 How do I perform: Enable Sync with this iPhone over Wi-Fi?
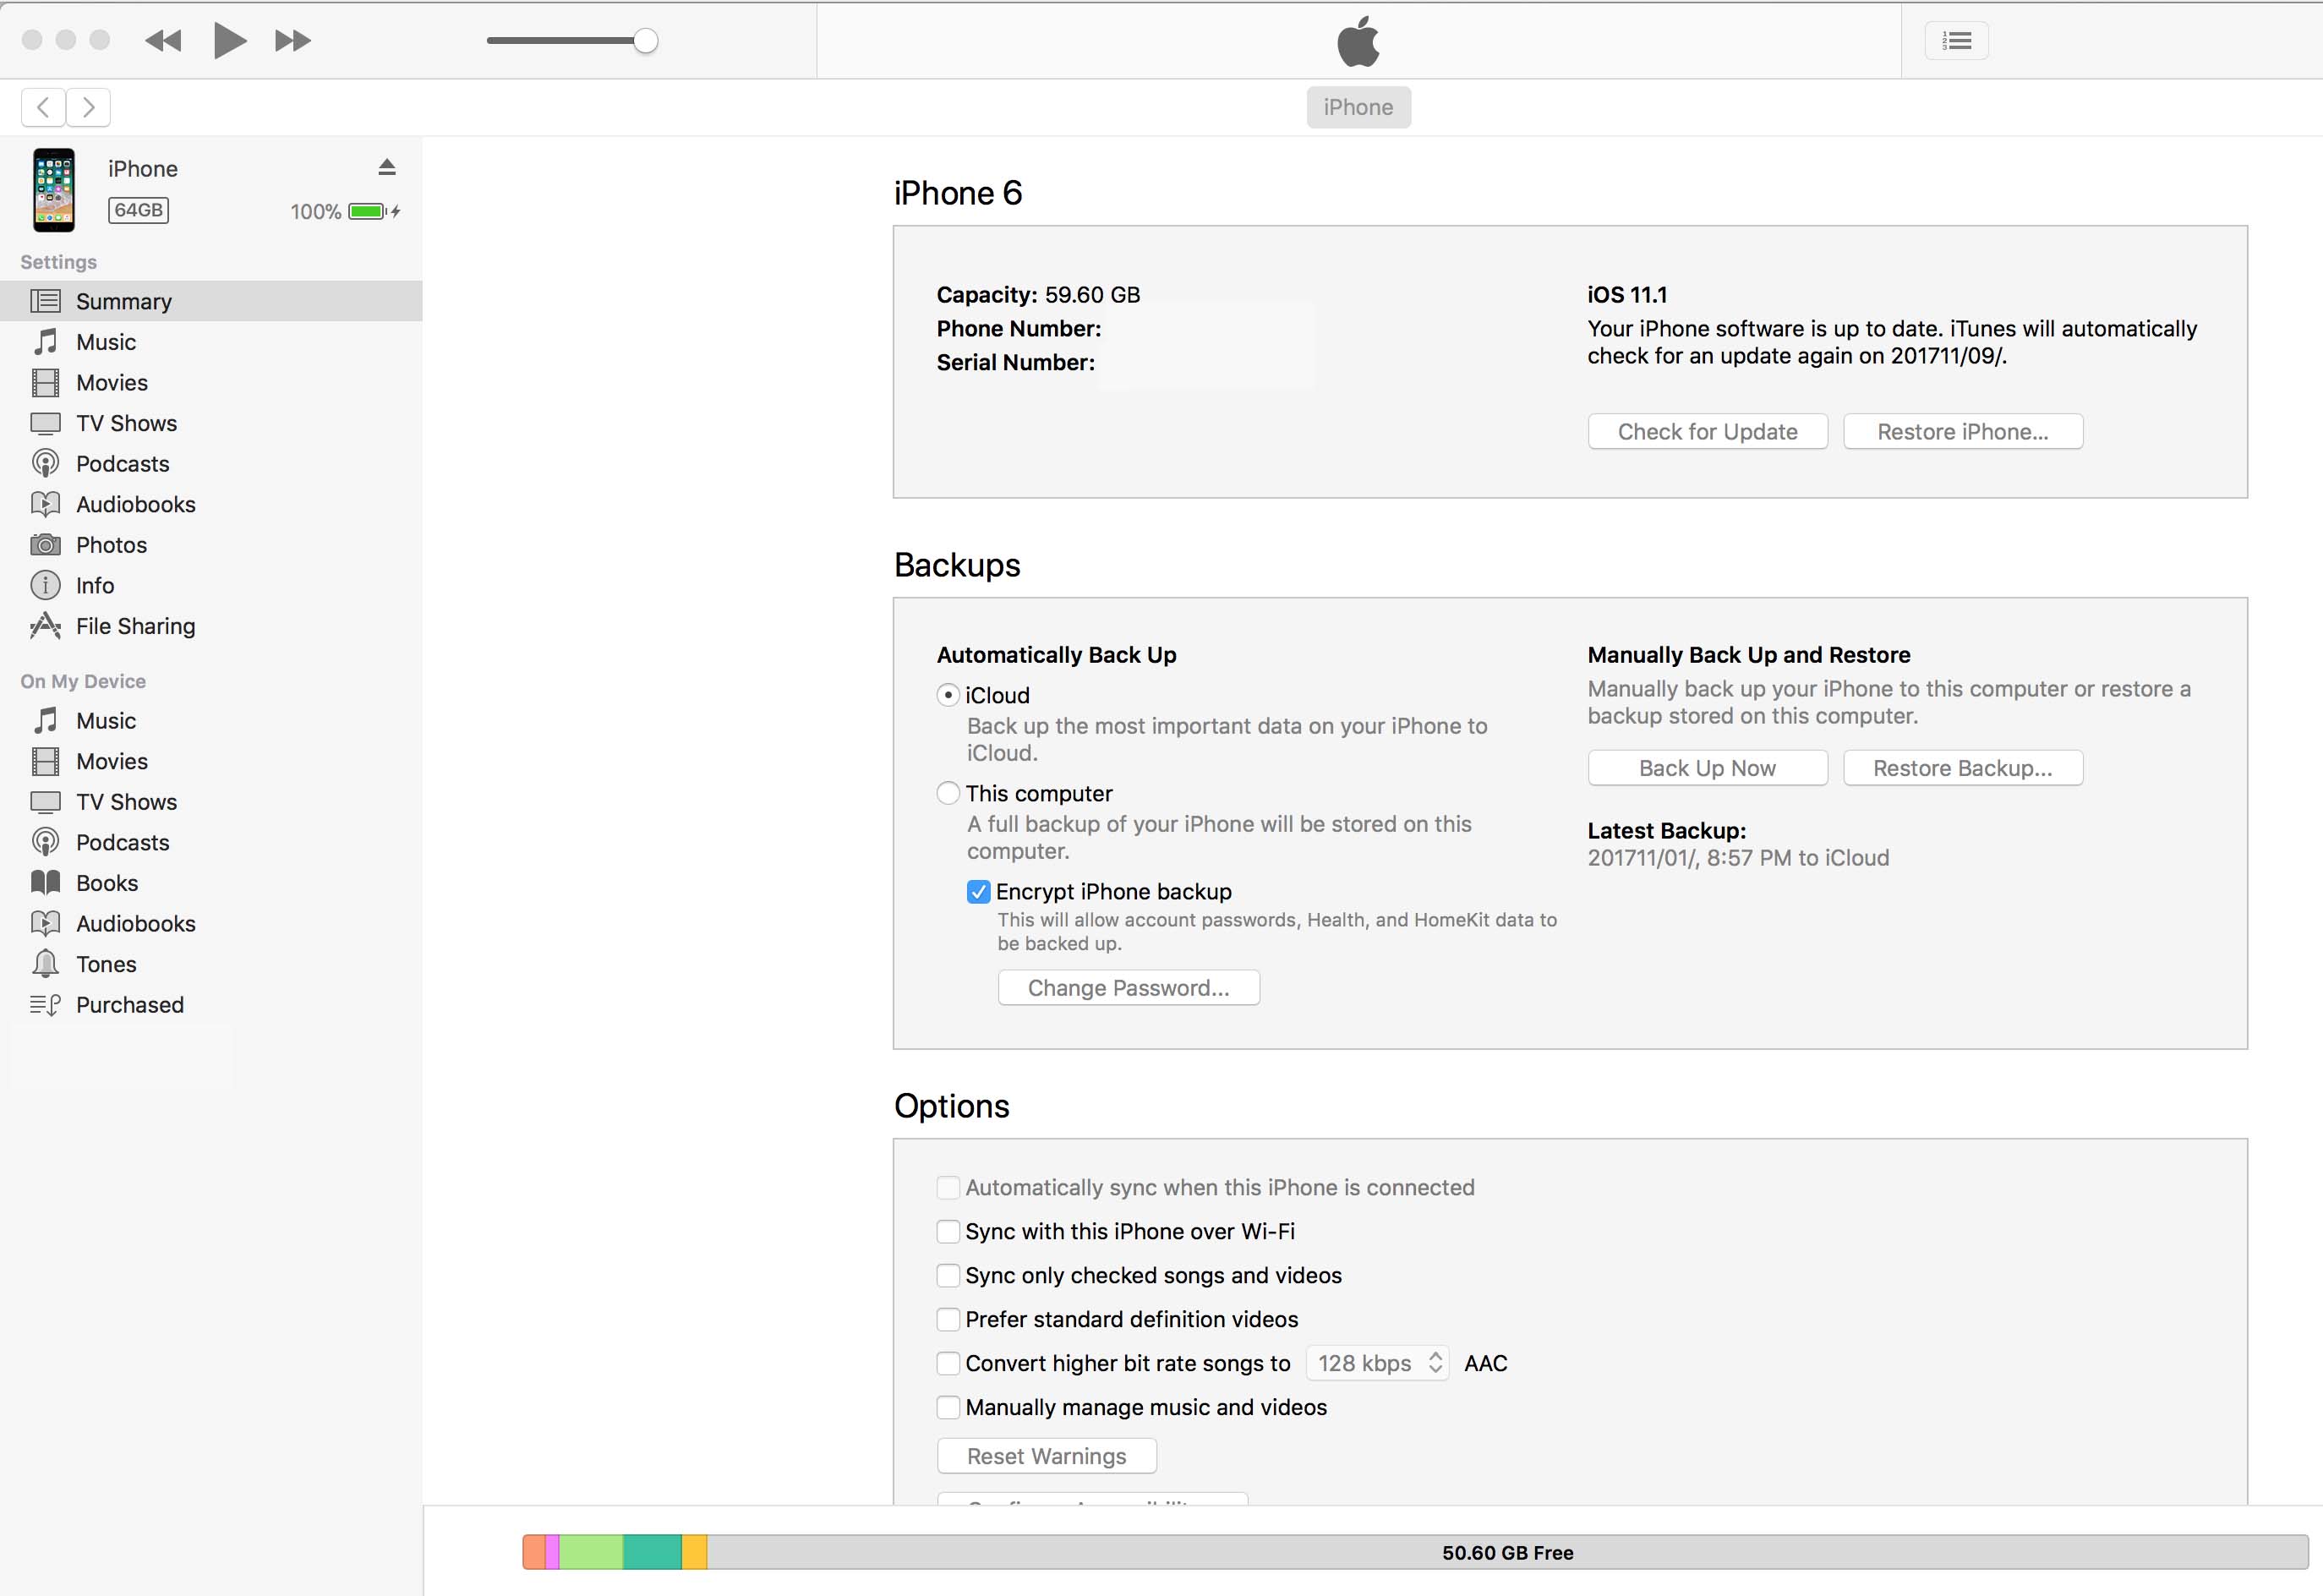click(947, 1231)
